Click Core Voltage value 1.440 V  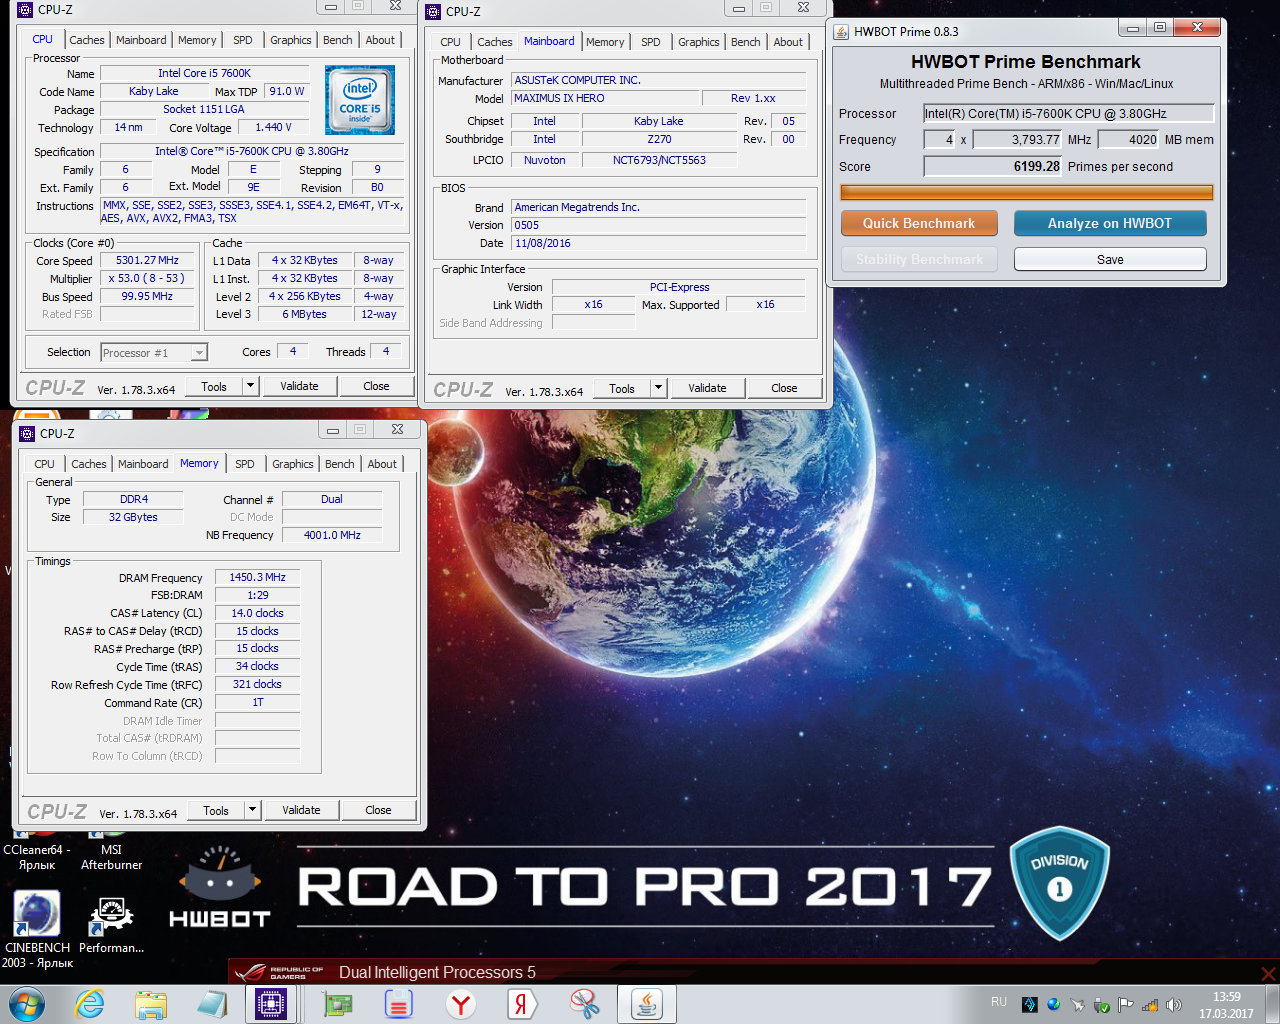[x=273, y=127]
